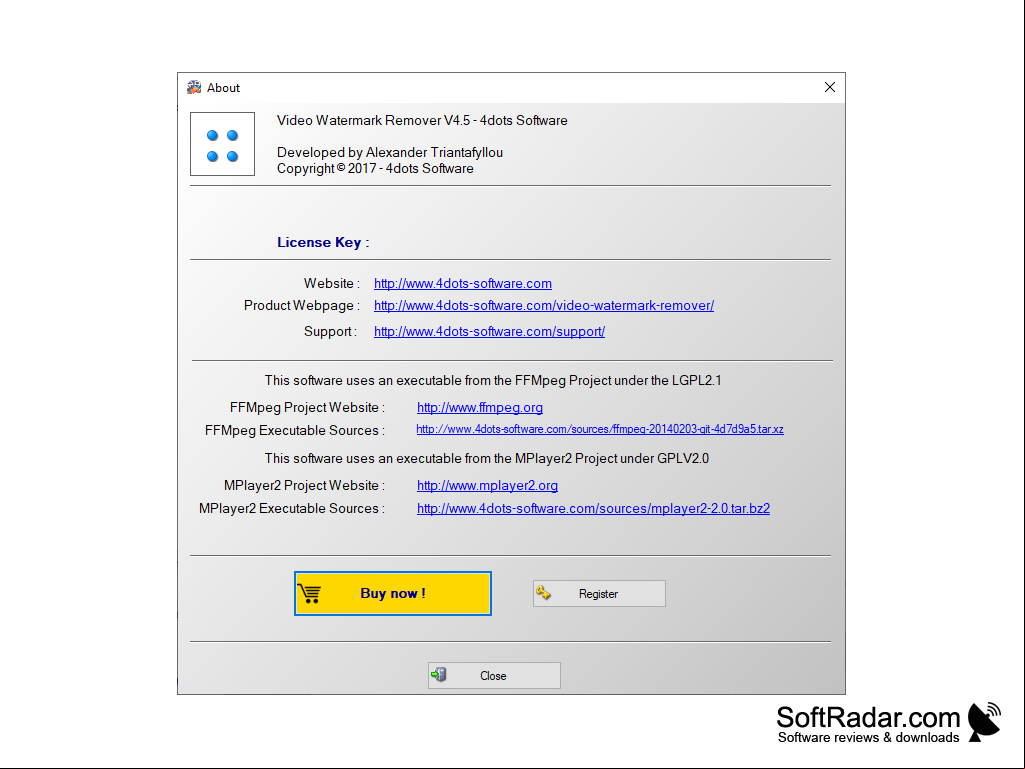Click the exit door icon on Close button
The width and height of the screenshot is (1025, 769).
pyautogui.click(x=439, y=675)
